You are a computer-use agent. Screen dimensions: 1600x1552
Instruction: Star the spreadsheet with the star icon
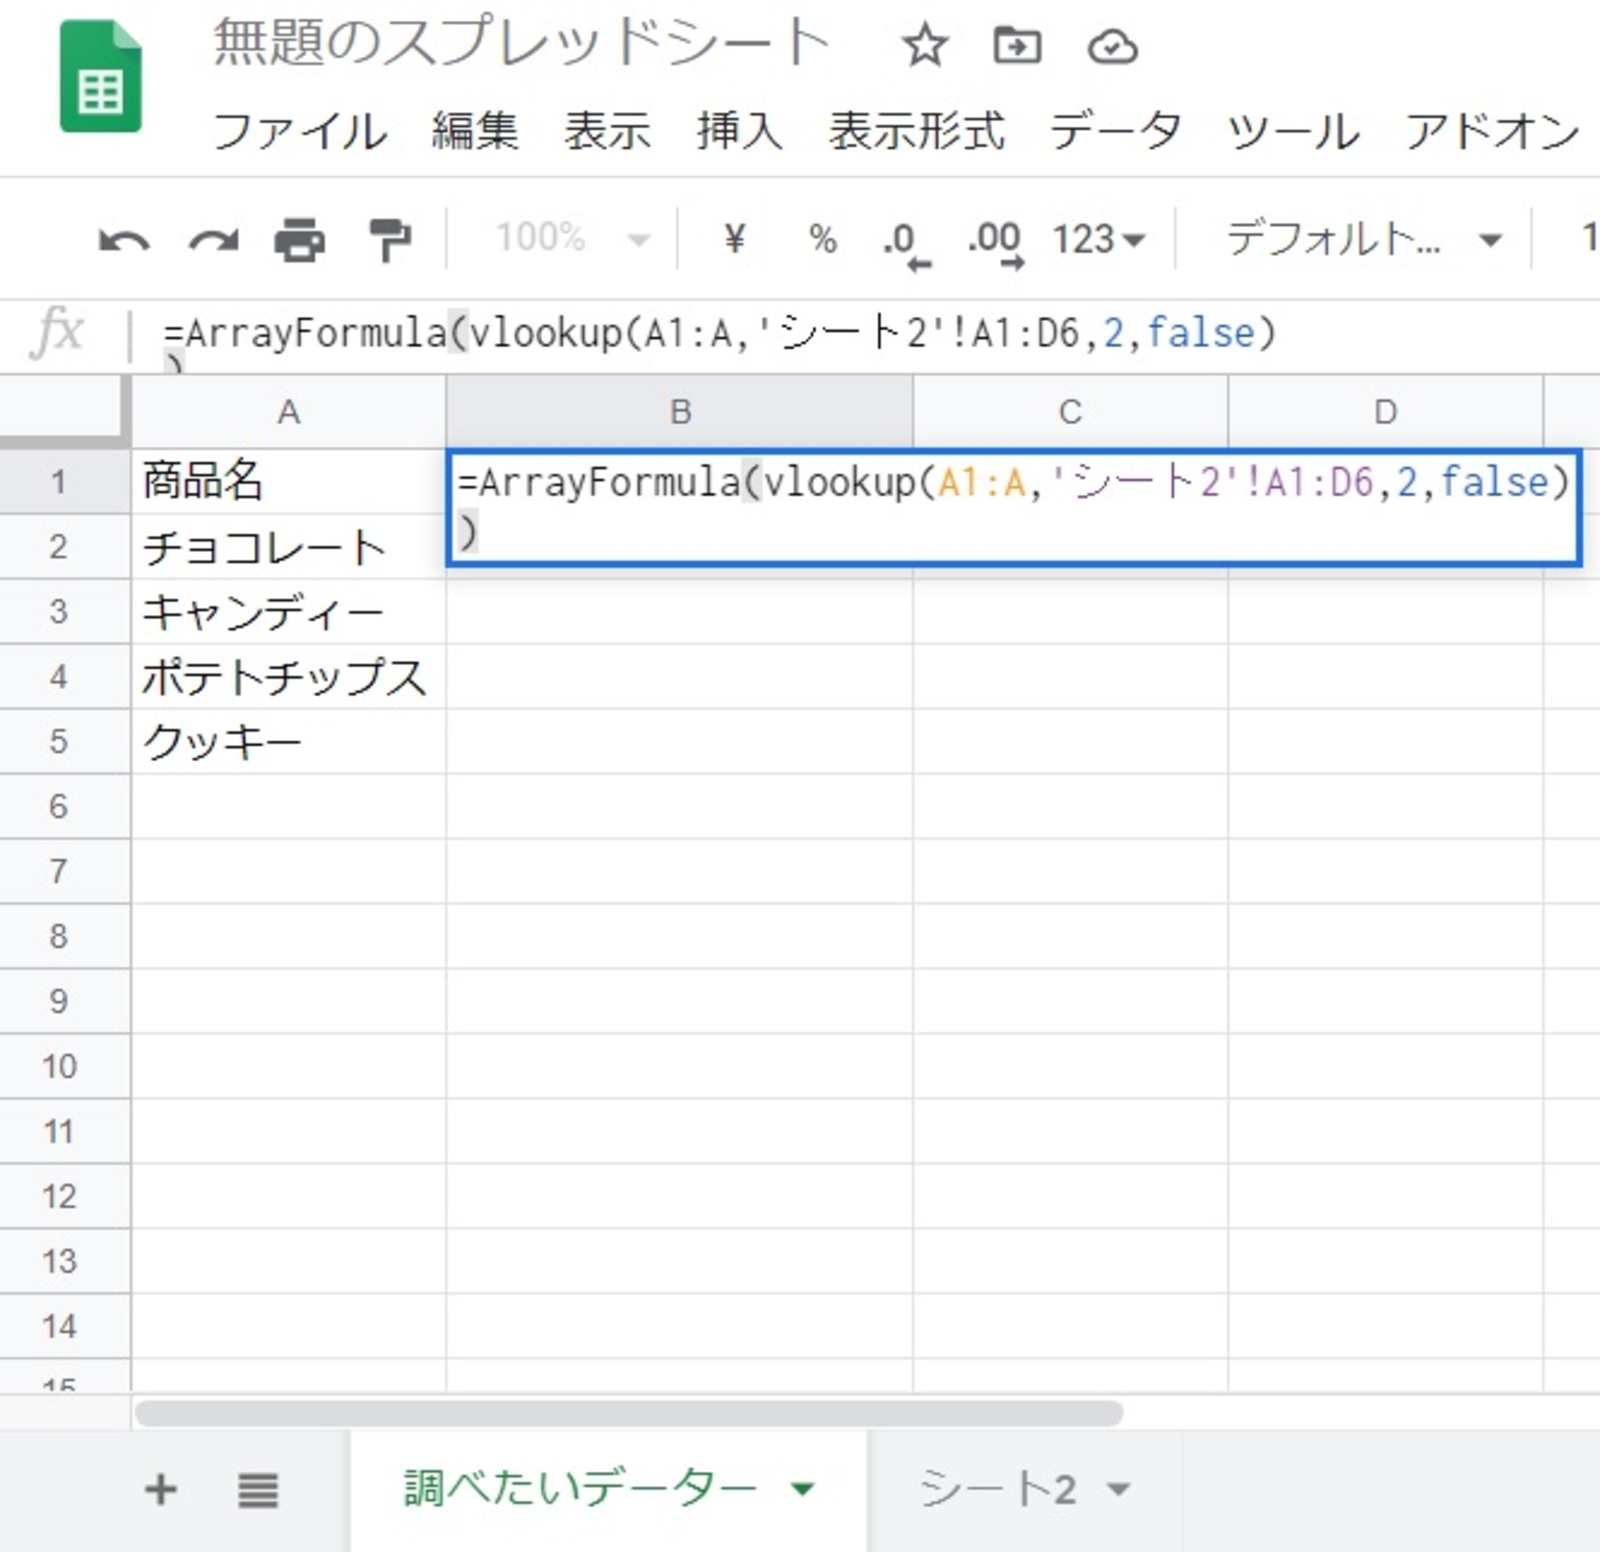924,46
